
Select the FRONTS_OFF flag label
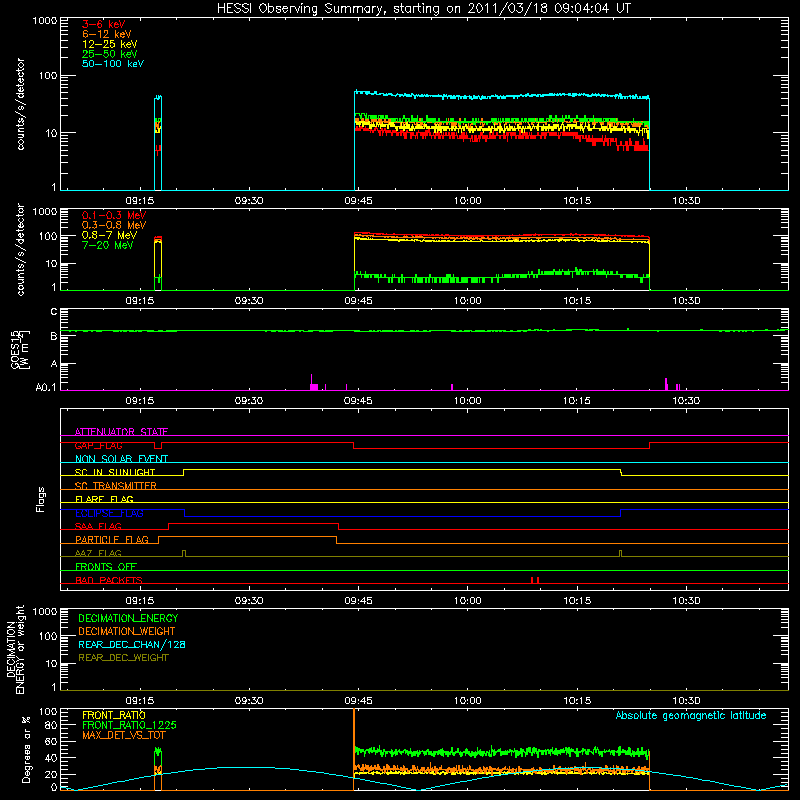pos(106,566)
